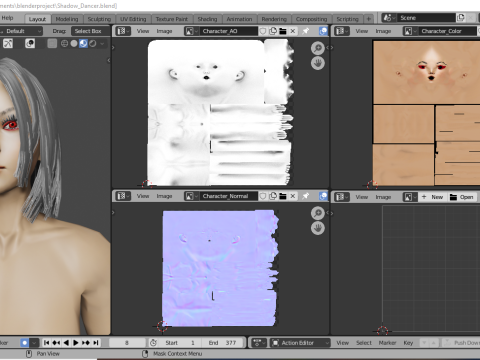This screenshot has width=480, height=360.
Task: Select rendered viewport shading
Action: 93,43
